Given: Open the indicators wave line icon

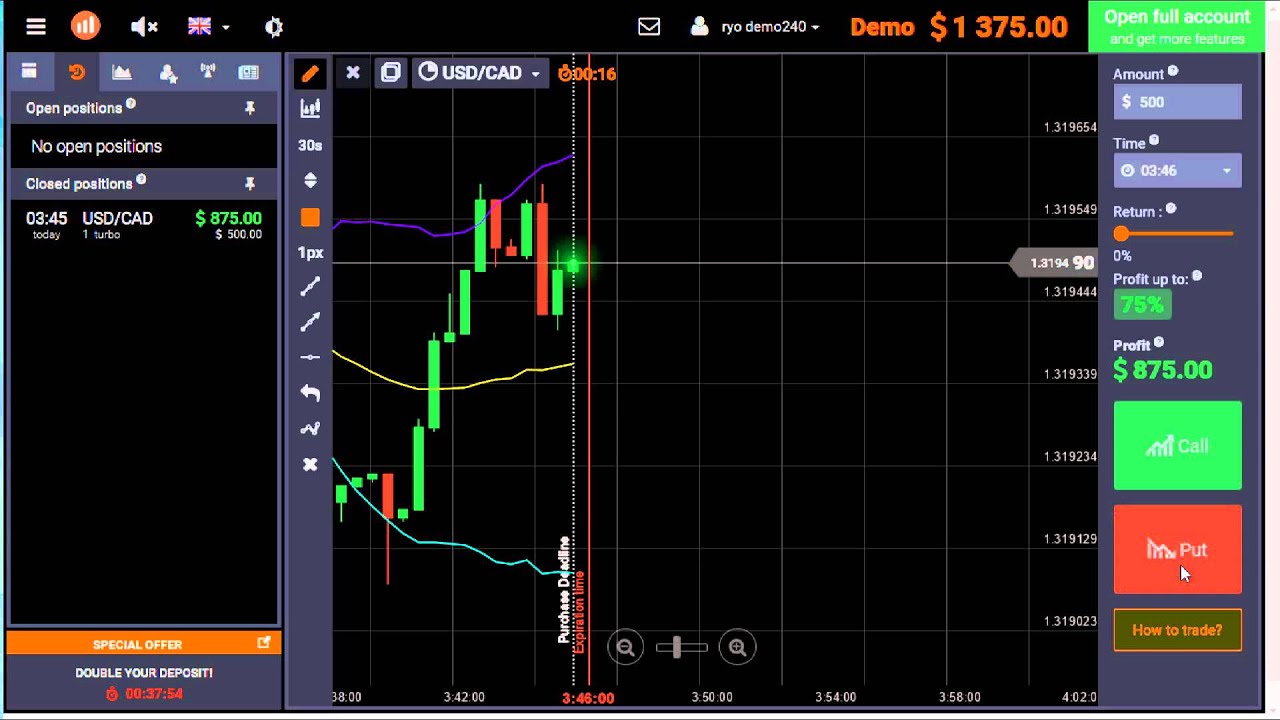Looking at the screenshot, I should (310, 429).
